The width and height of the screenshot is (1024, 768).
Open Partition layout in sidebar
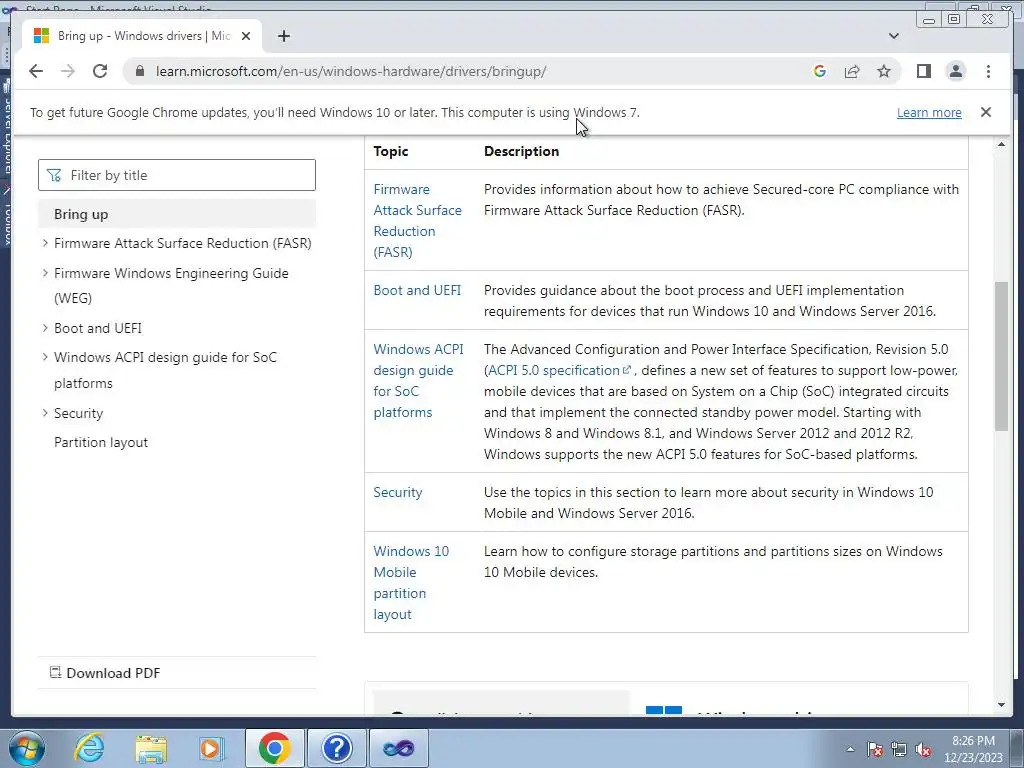click(101, 442)
